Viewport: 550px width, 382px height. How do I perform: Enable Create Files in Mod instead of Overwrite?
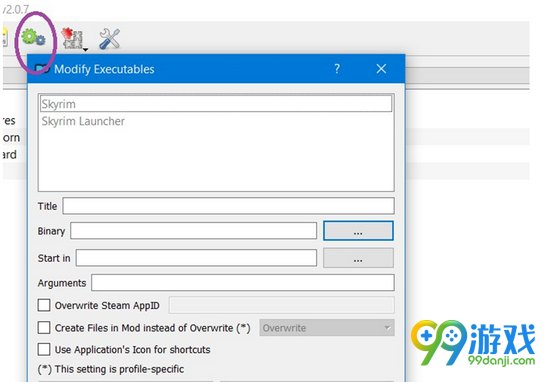click(44, 328)
